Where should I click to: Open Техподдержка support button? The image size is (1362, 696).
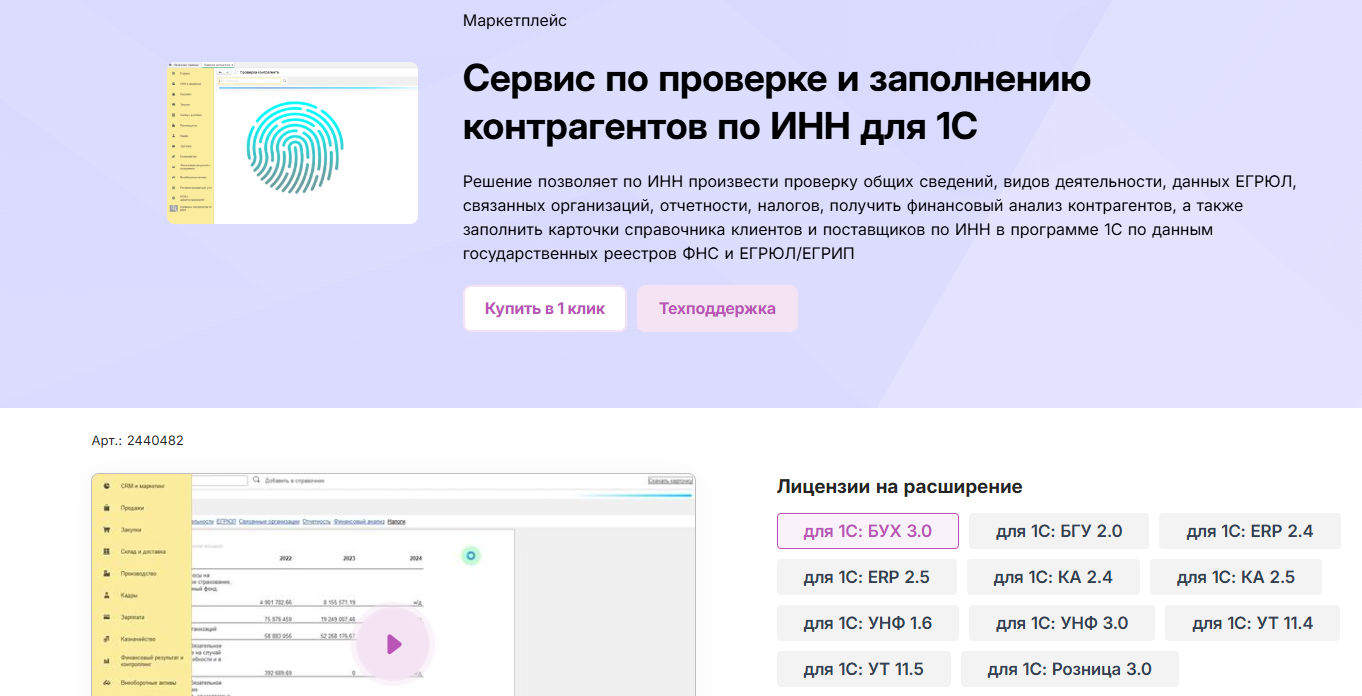tap(717, 308)
